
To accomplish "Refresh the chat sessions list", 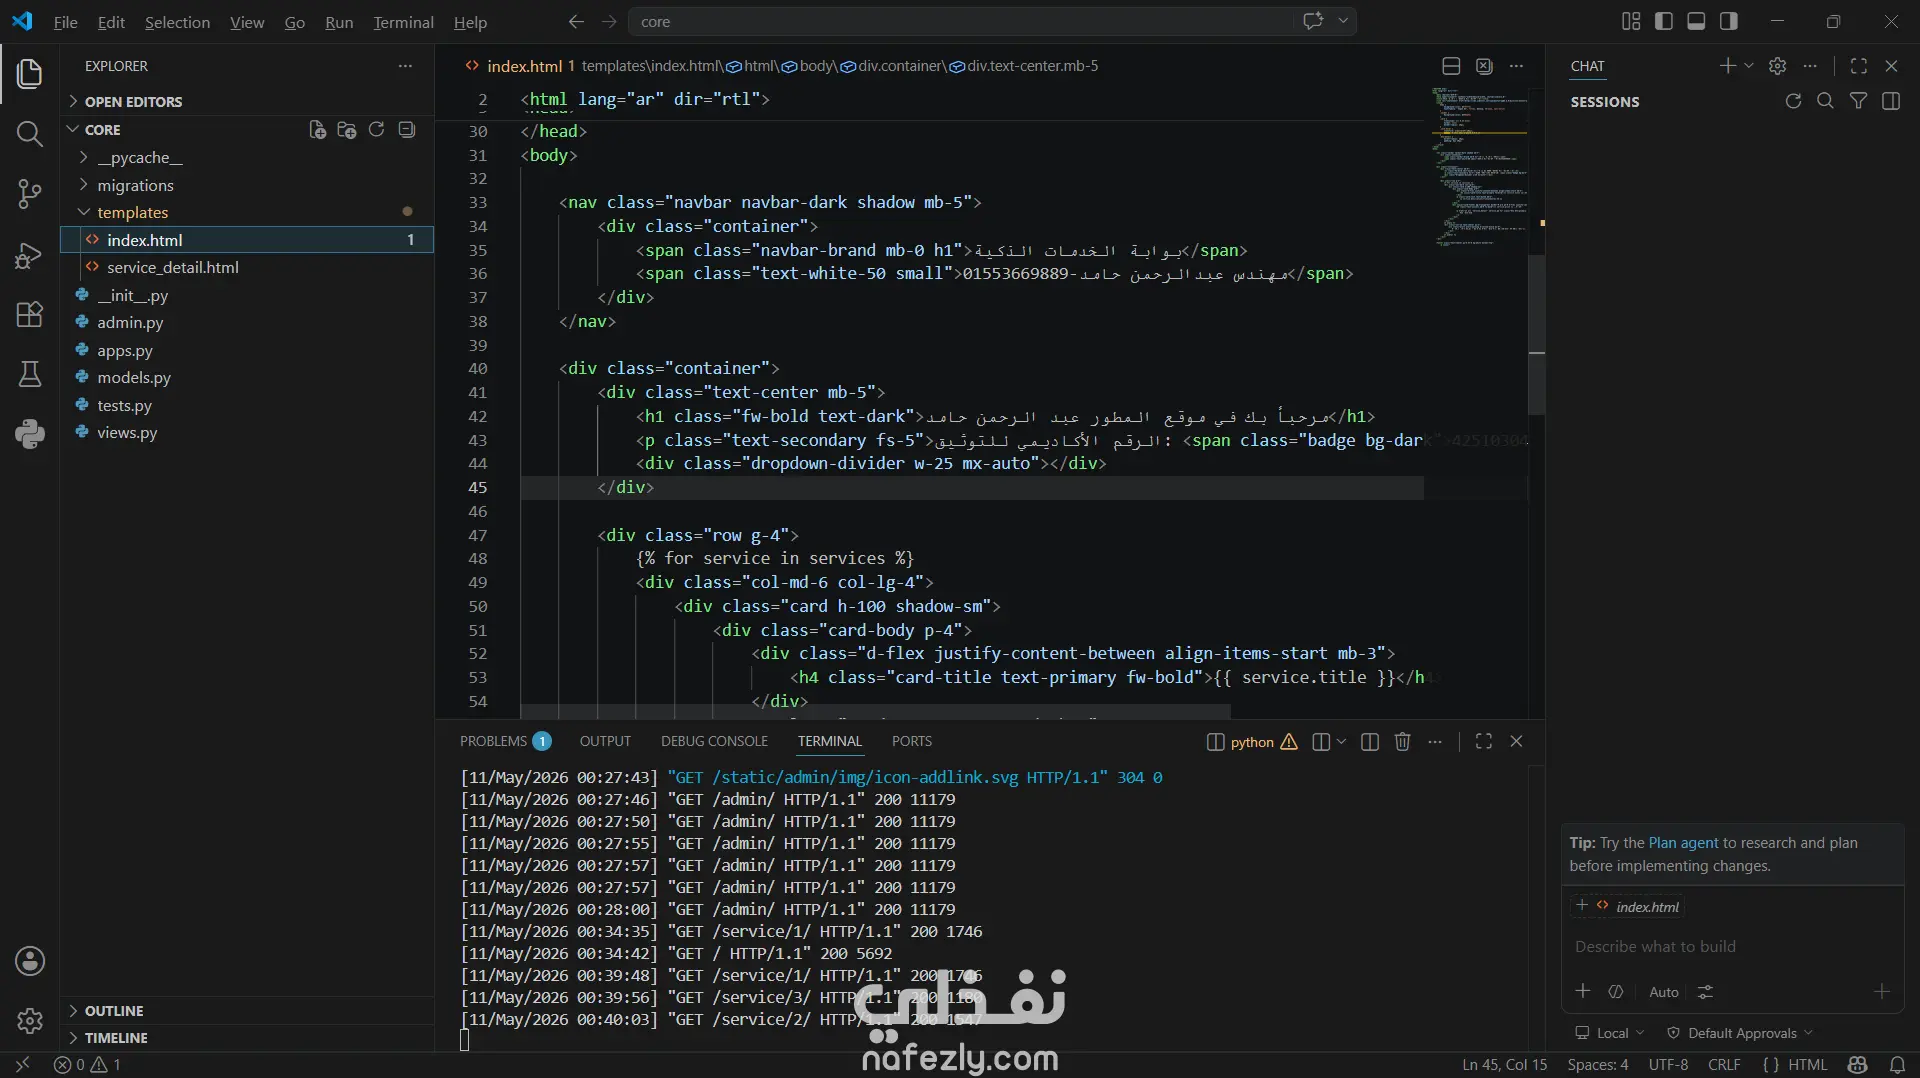I will tap(1793, 101).
